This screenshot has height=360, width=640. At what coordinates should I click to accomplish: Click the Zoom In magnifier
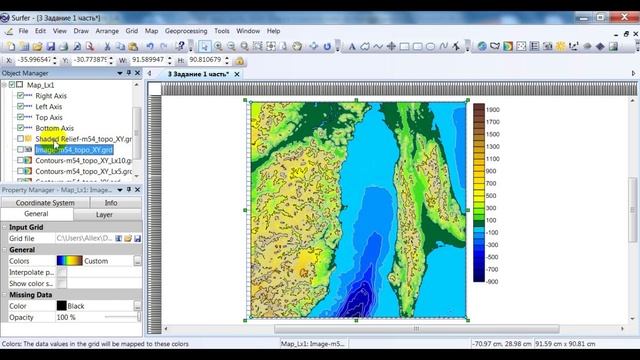tap(218, 46)
